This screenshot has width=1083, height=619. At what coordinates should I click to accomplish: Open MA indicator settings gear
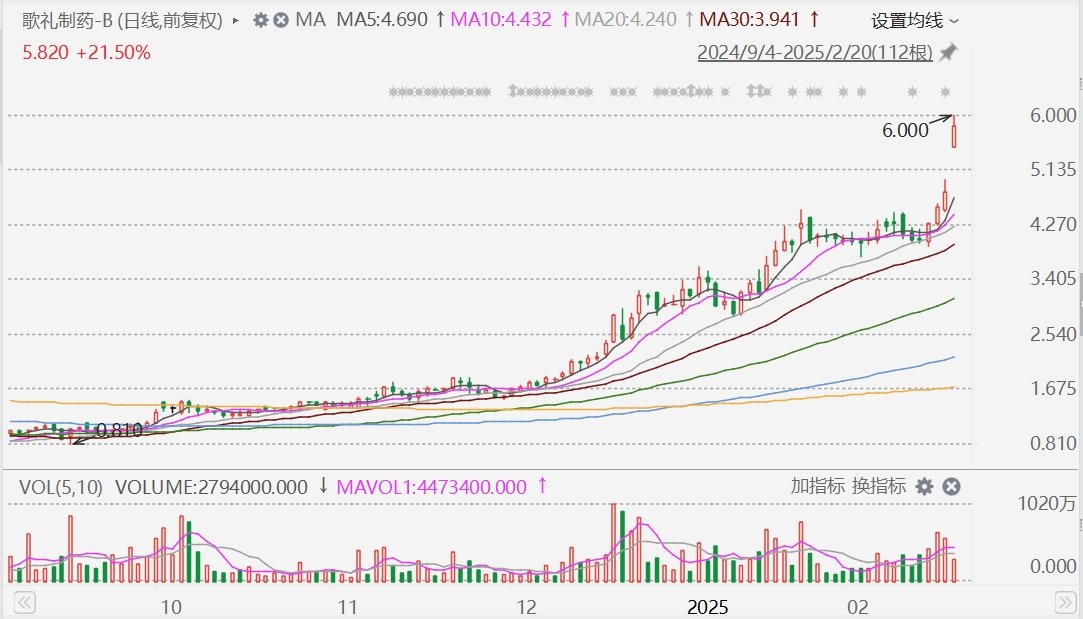coord(260,20)
